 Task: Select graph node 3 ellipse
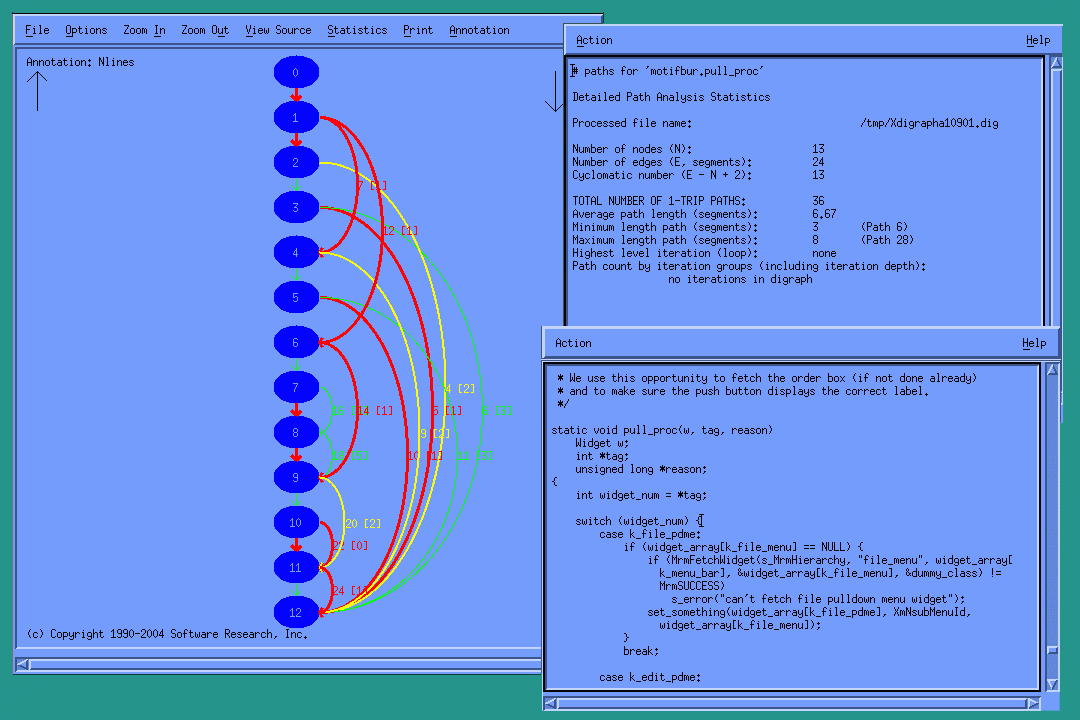[x=296, y=207]
